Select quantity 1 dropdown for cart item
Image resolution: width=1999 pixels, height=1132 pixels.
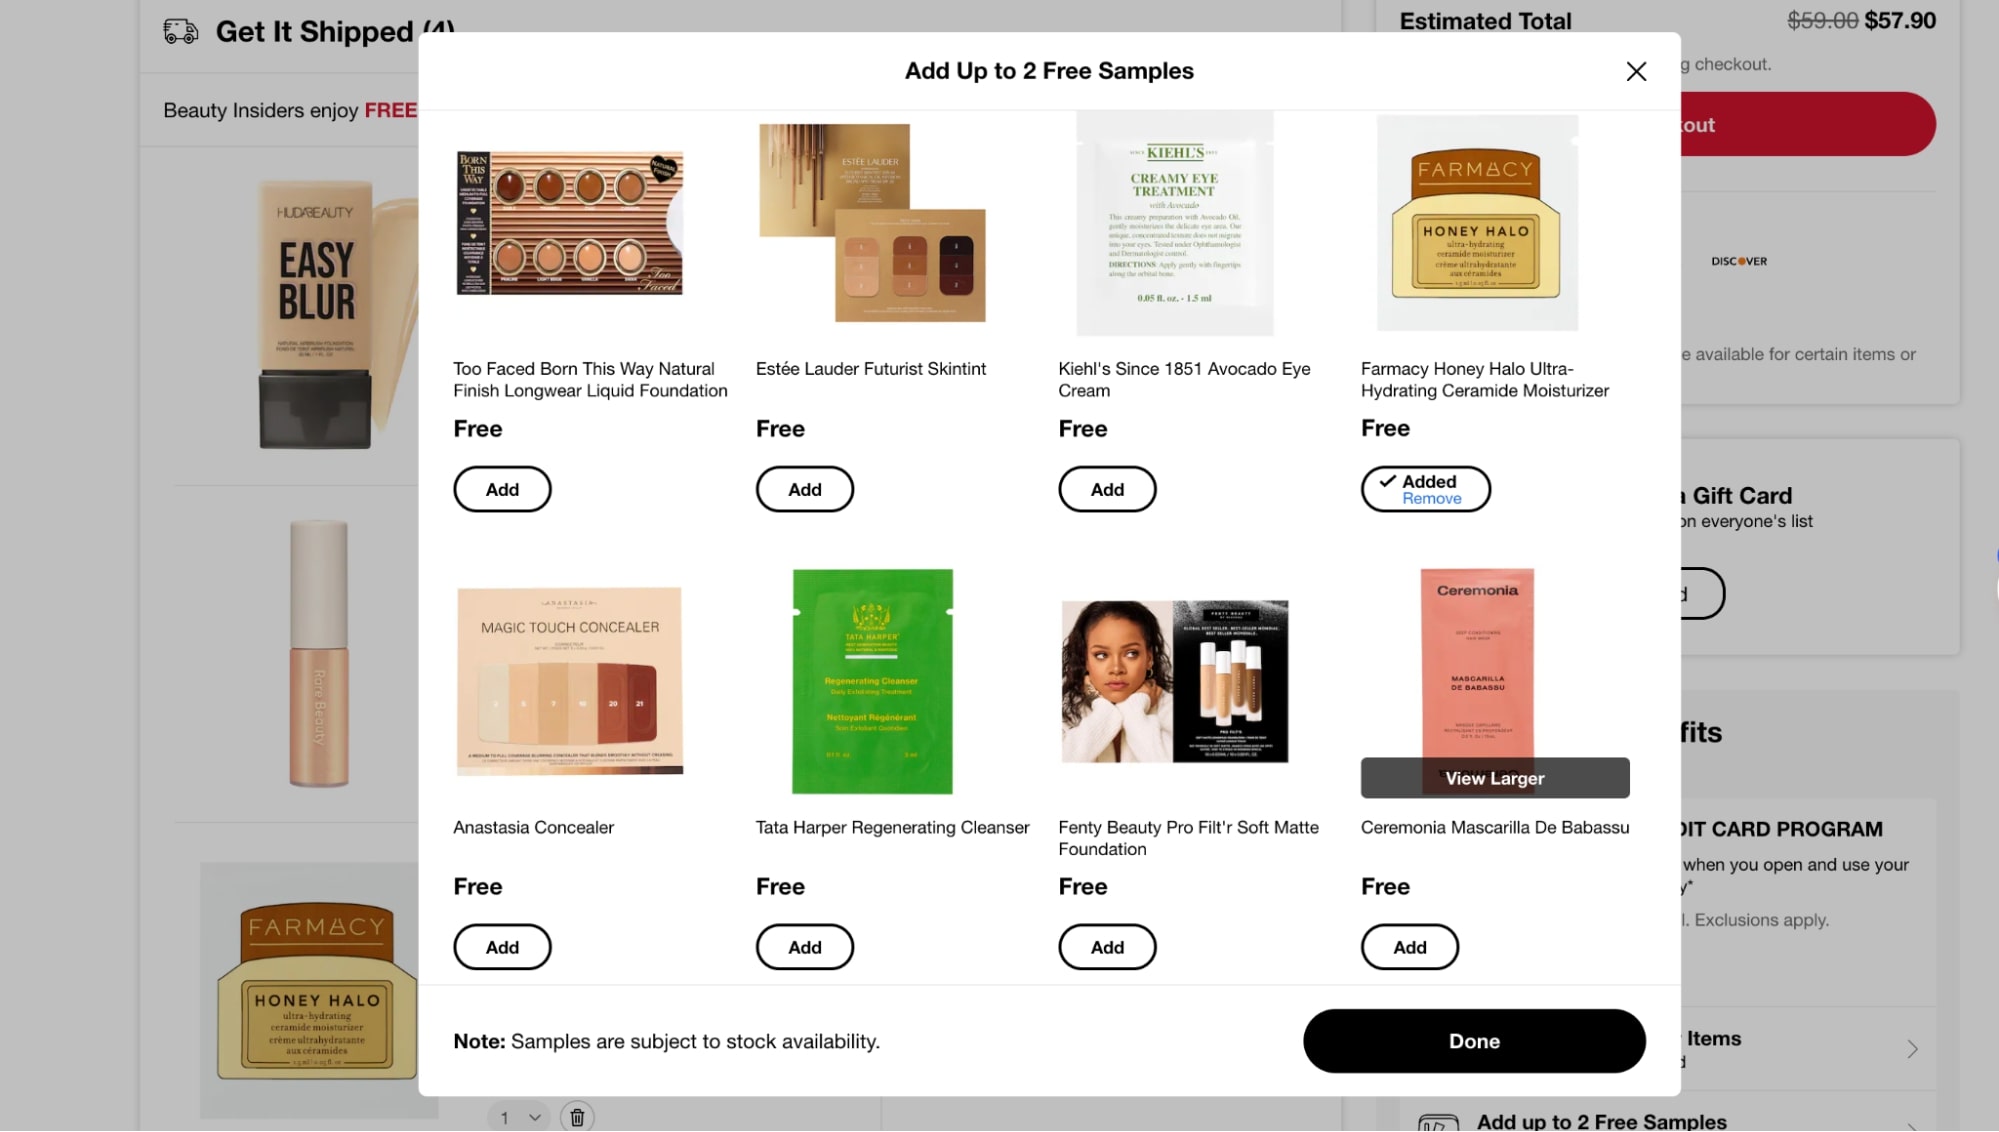[518, 1117]
